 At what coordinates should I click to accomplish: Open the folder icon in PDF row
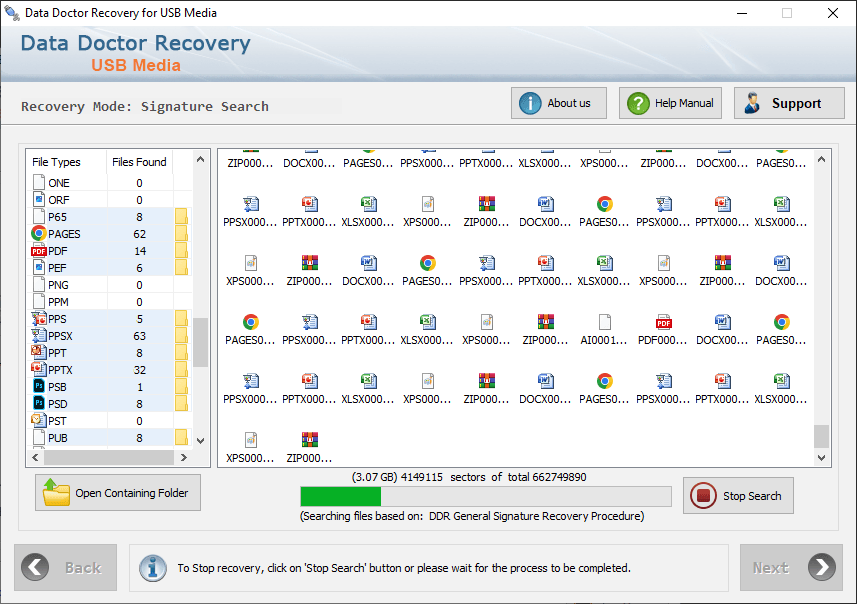click(181, 250)
